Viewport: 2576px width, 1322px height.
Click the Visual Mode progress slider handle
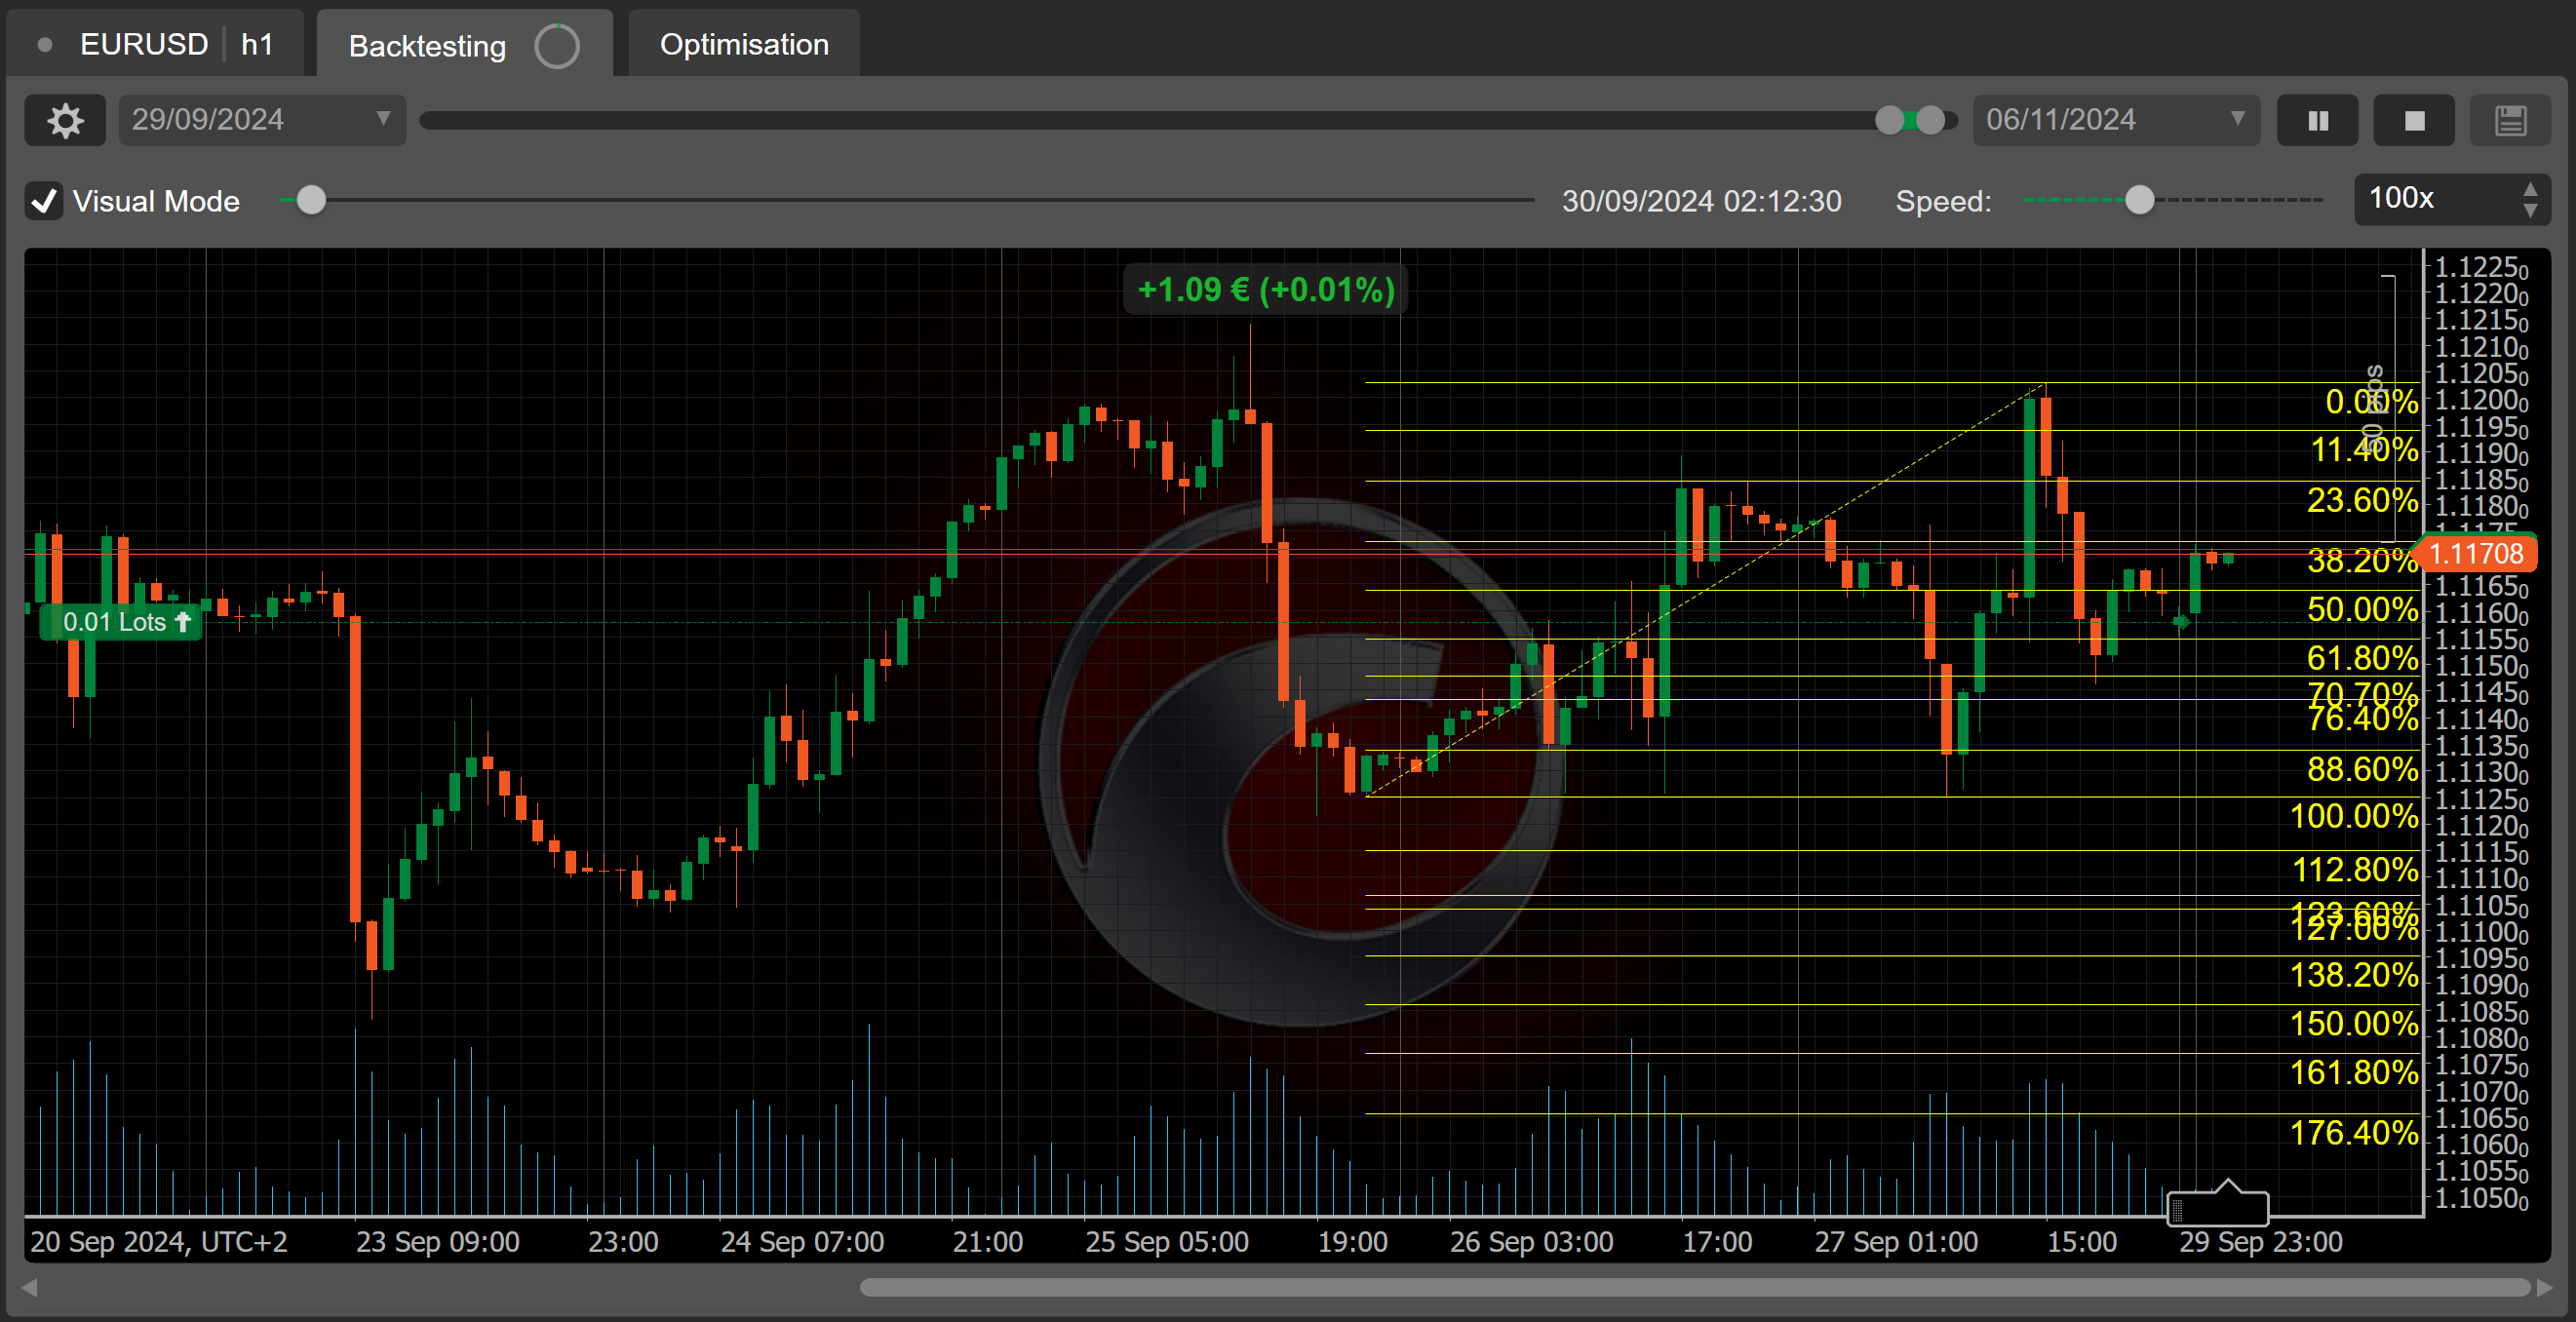(x=311, y=200)
